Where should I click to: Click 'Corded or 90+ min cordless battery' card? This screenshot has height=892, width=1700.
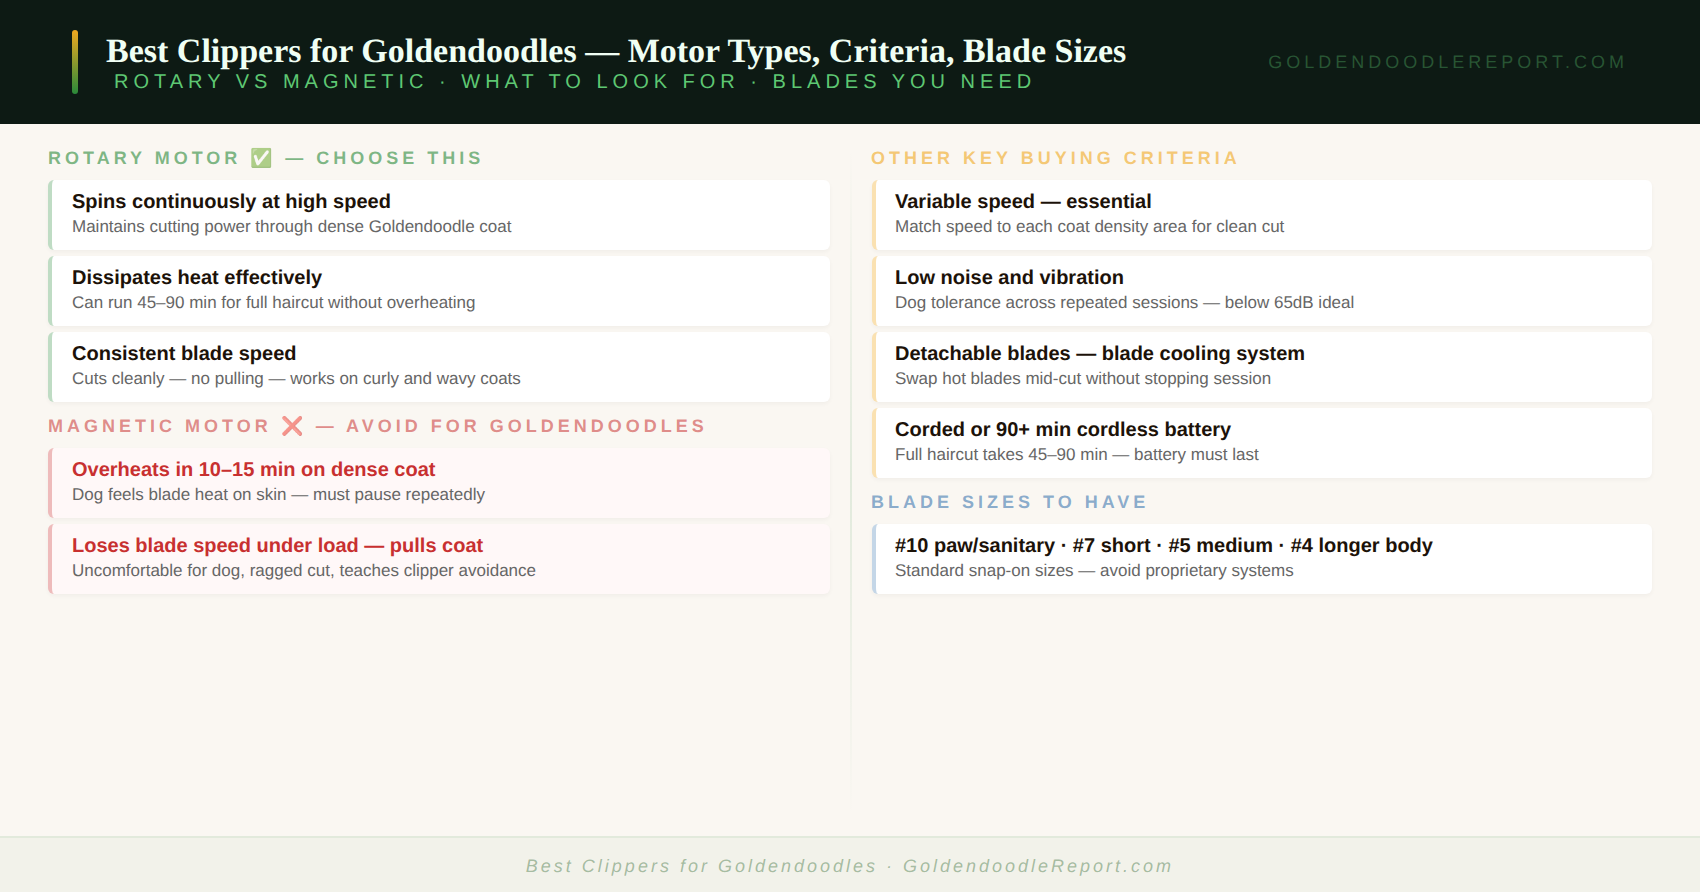1262,443
